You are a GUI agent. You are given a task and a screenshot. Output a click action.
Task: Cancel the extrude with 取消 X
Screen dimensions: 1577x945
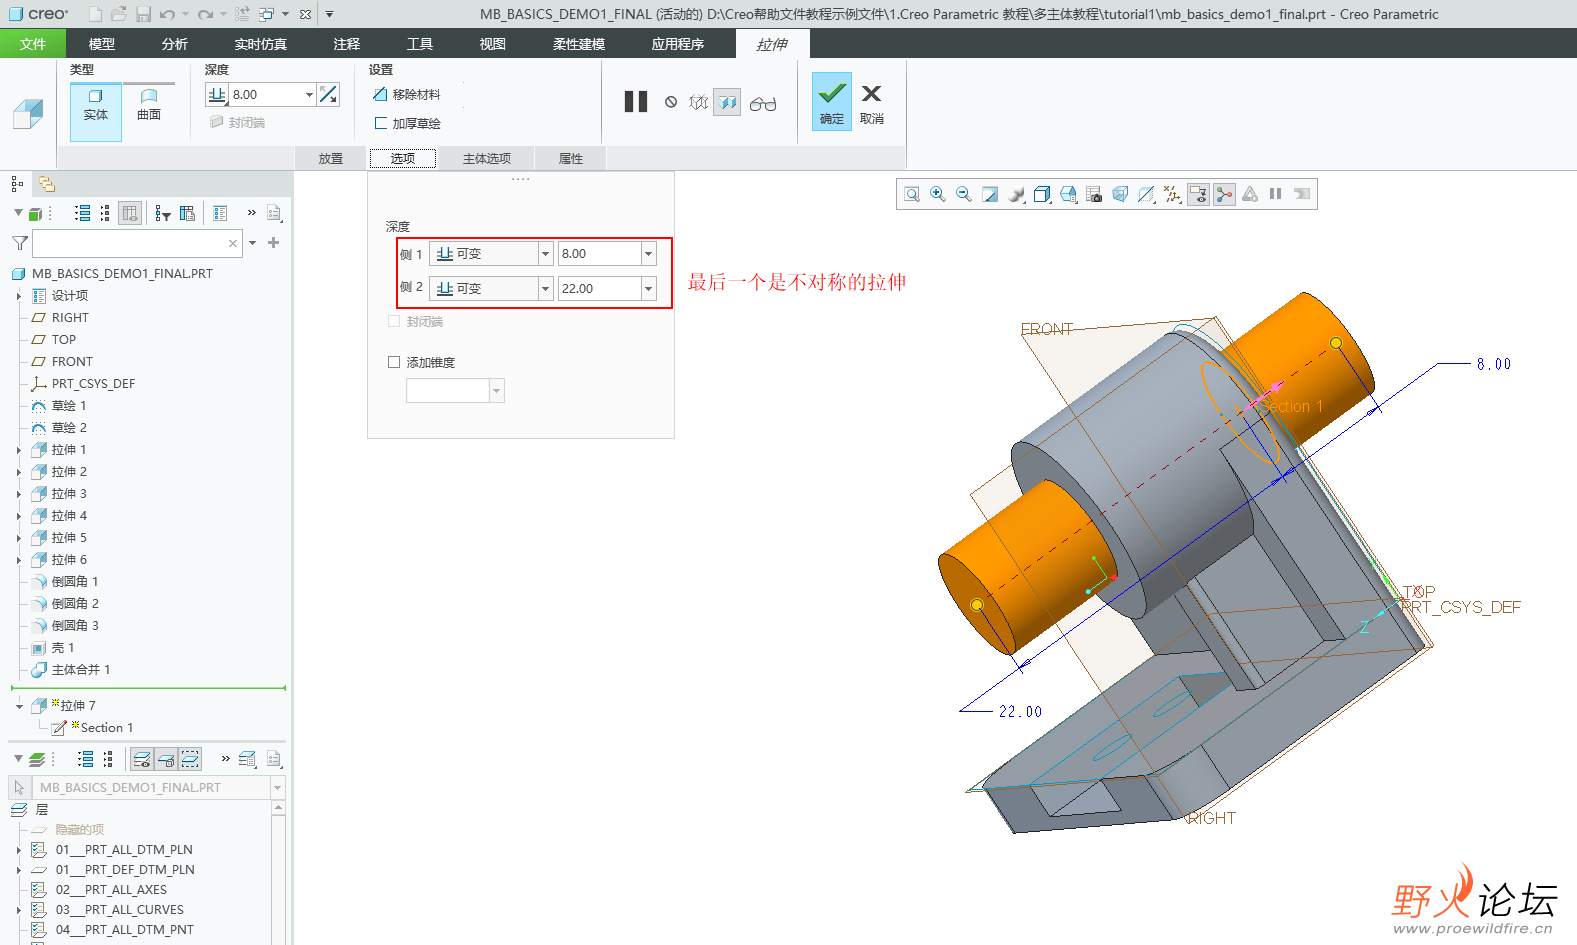(x=872, y=101)
